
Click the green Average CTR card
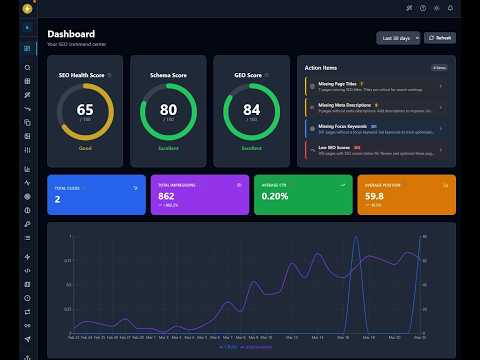click(303, 195)
